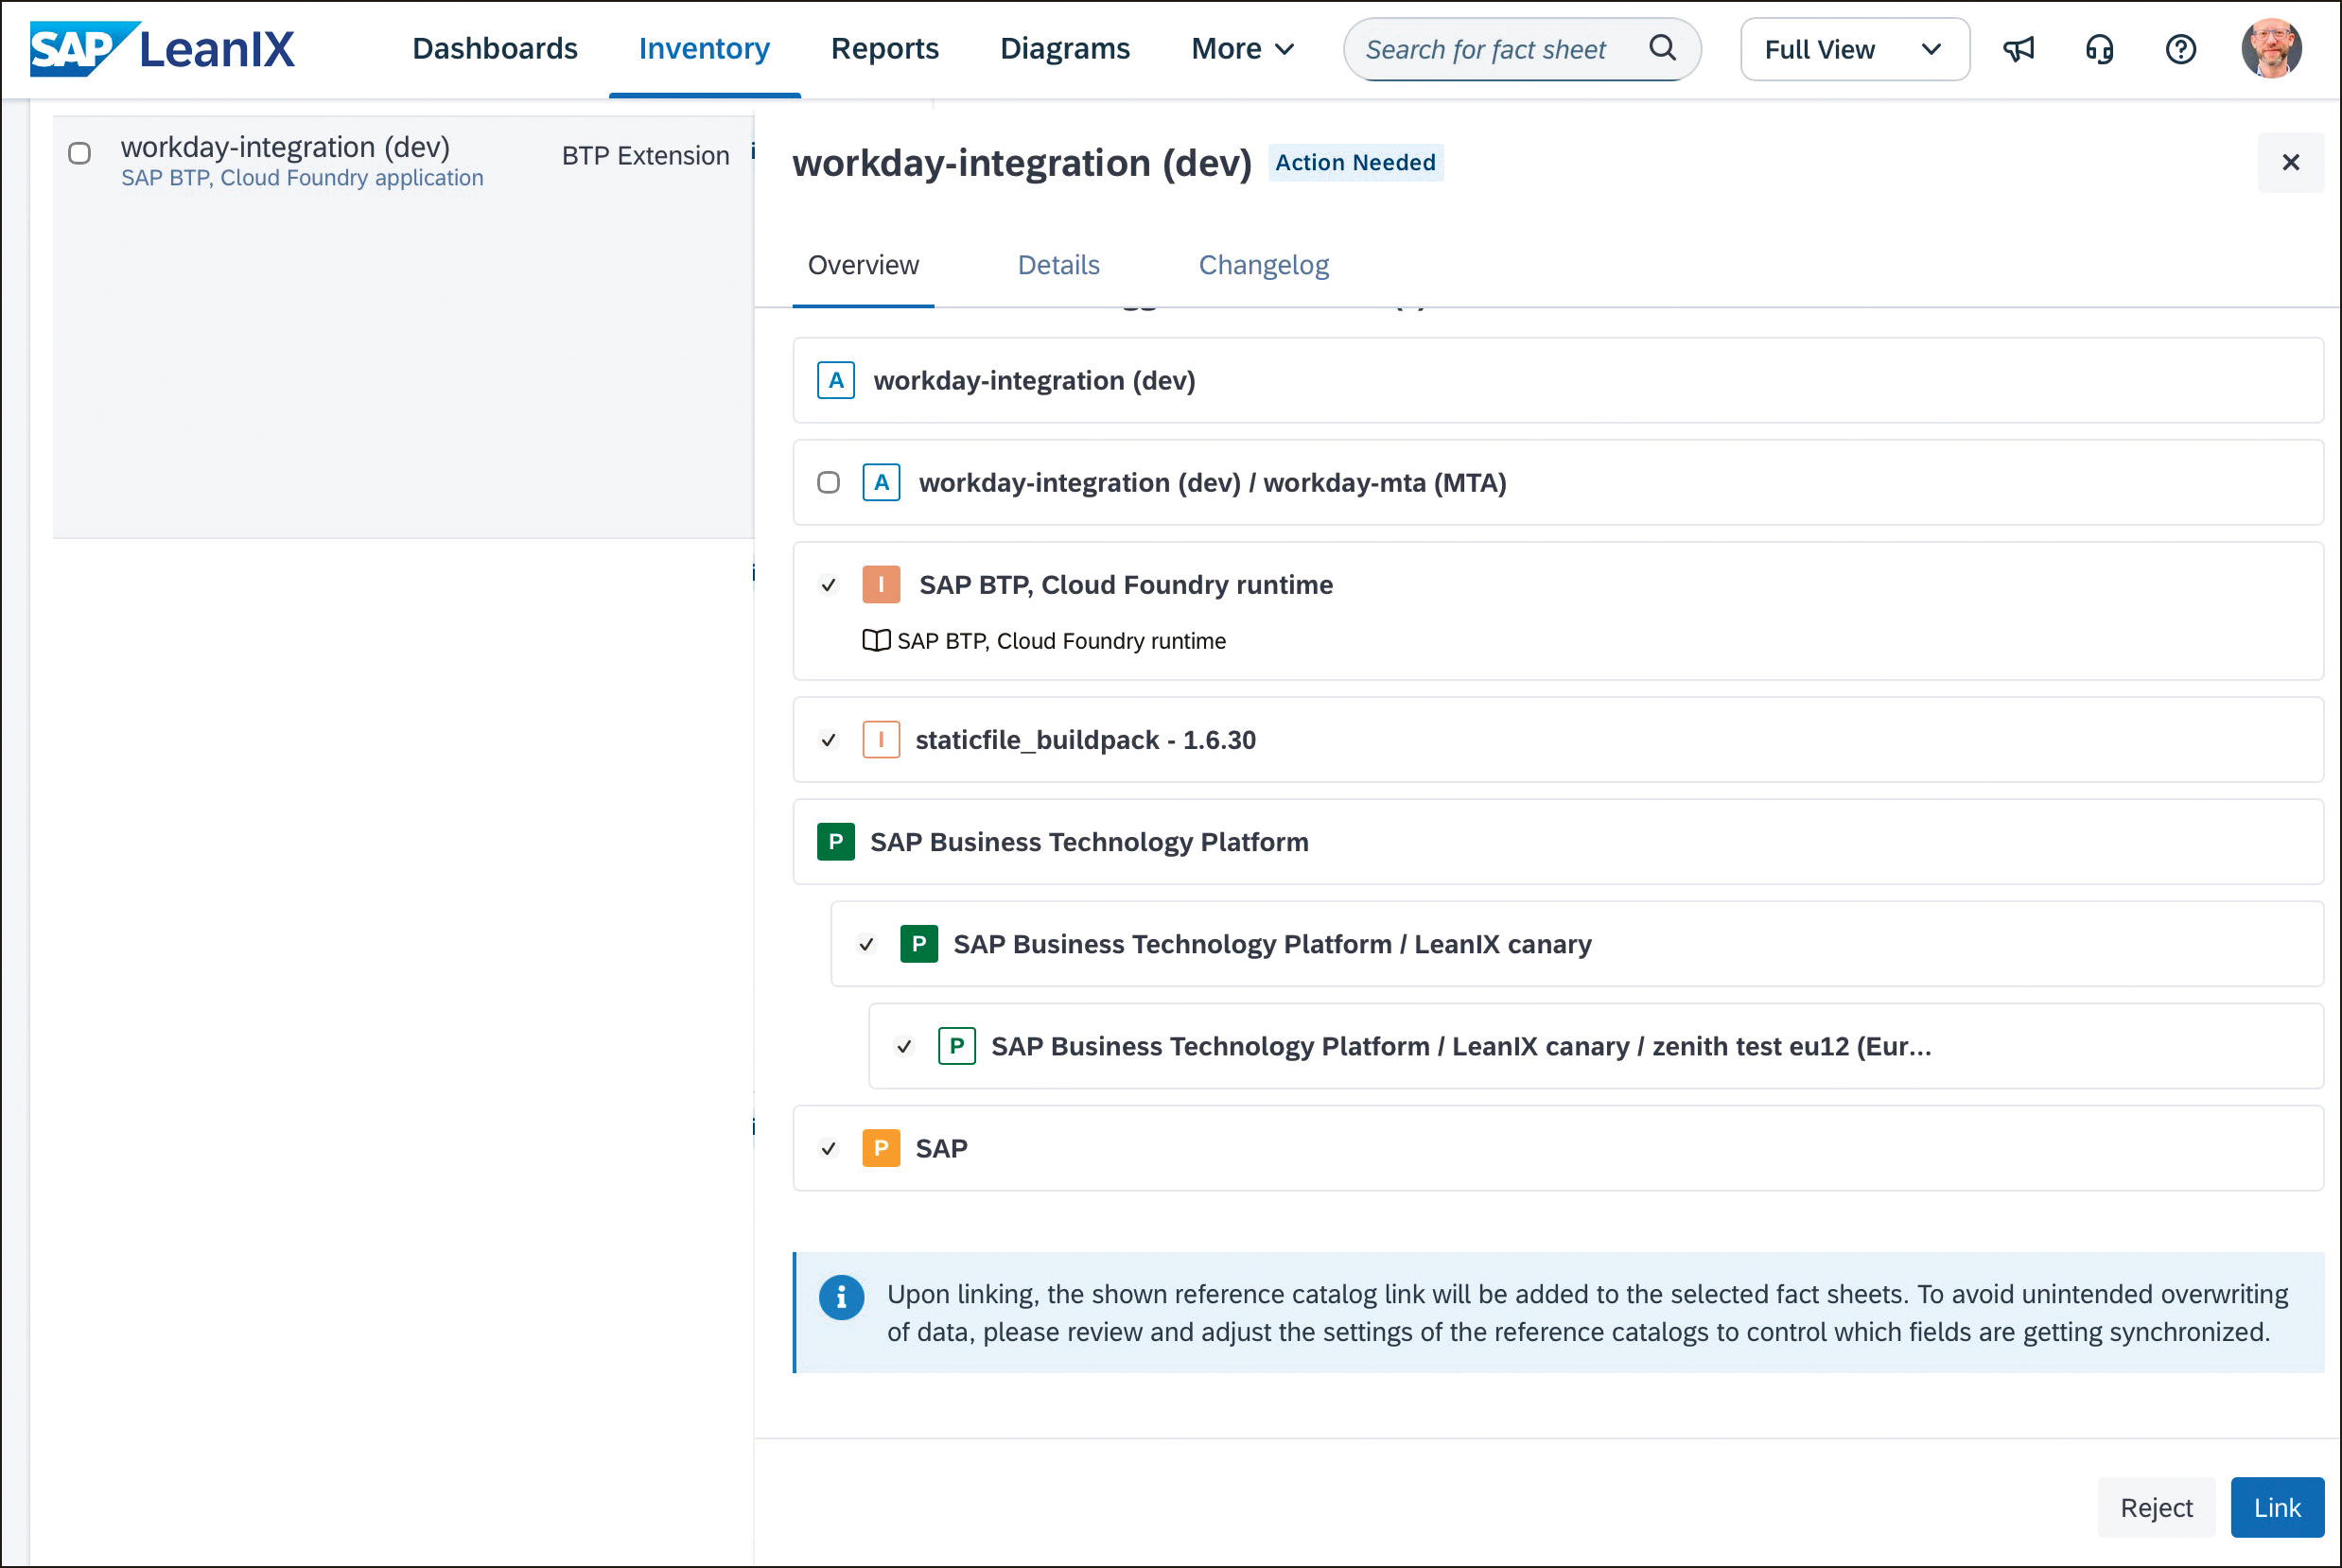The height and width of the screenshot is (1568, 2342).
Task: Click SAP Business Technology Platform / LeanIX canary name
Action: tap(1271, 943)
